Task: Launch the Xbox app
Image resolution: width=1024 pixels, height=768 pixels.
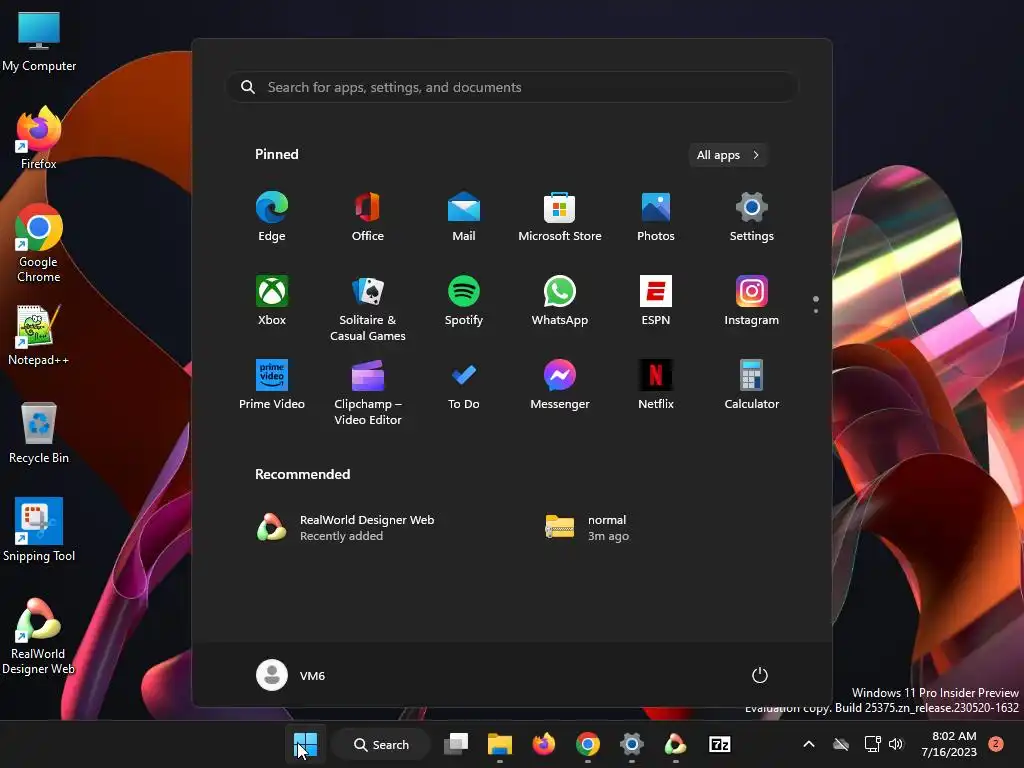Action: pos(272,301)
